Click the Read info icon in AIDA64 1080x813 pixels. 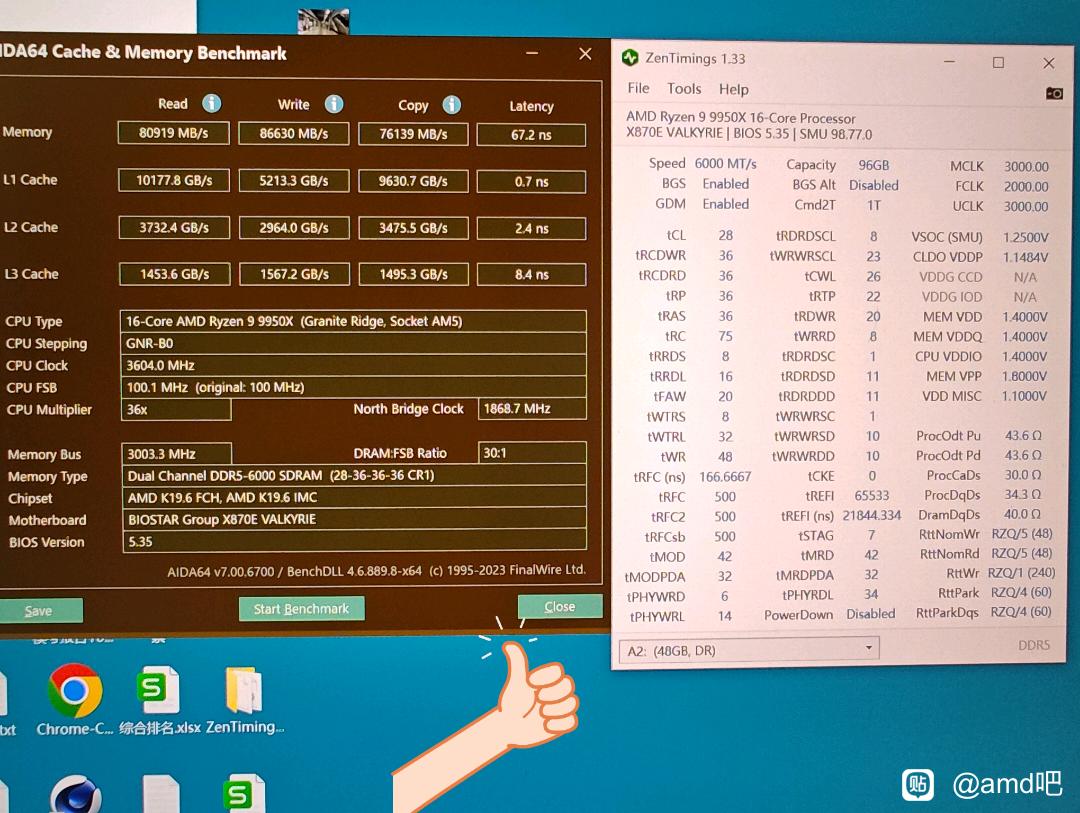(211, 103)
